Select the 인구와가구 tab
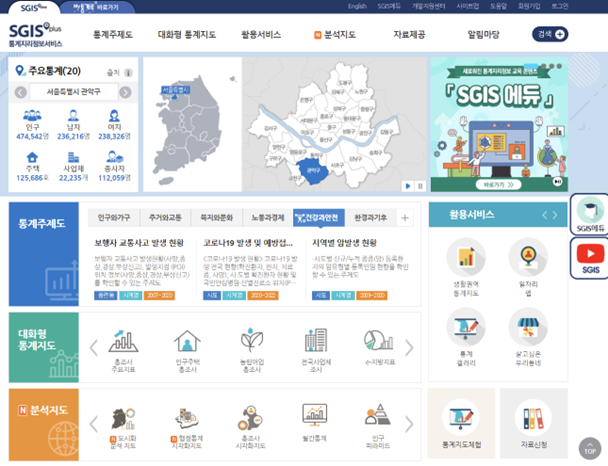The height and width of the screenshot is (466, 608). 114,217
